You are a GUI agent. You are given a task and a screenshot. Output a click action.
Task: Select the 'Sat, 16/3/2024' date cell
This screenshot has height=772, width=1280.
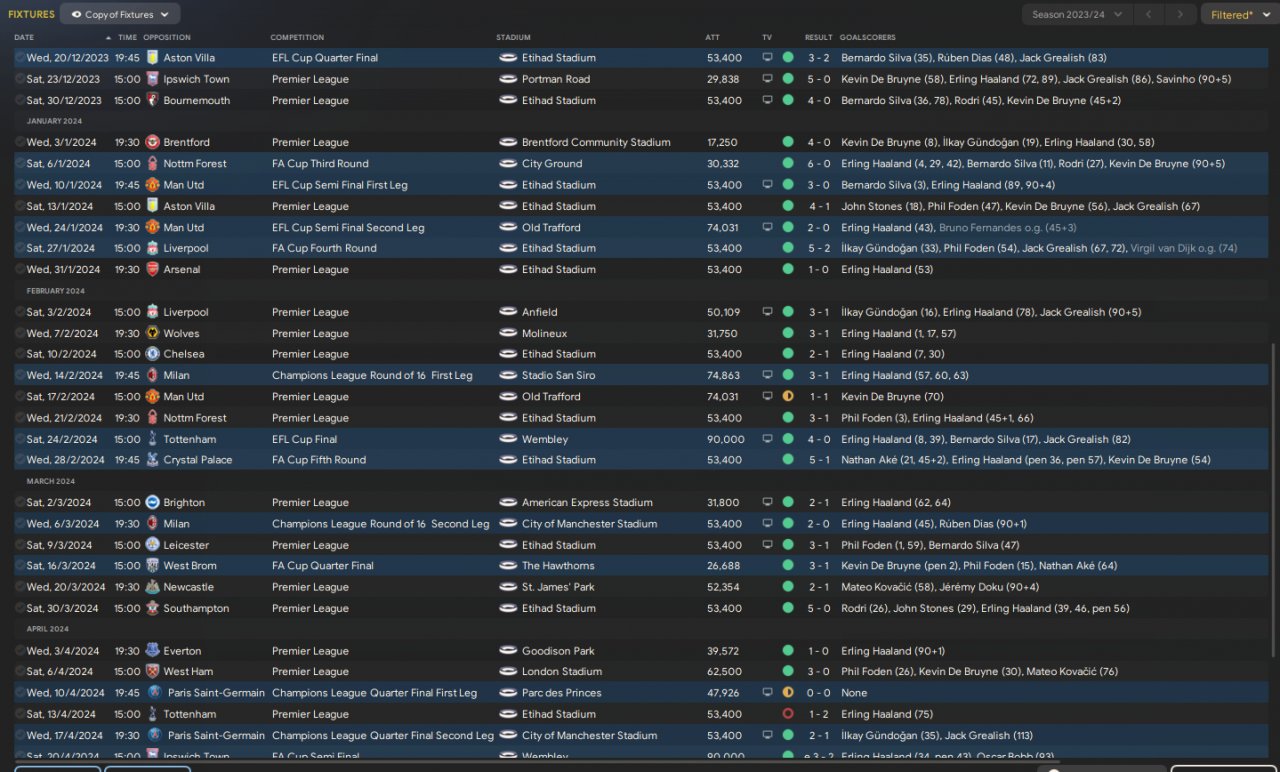62,566
